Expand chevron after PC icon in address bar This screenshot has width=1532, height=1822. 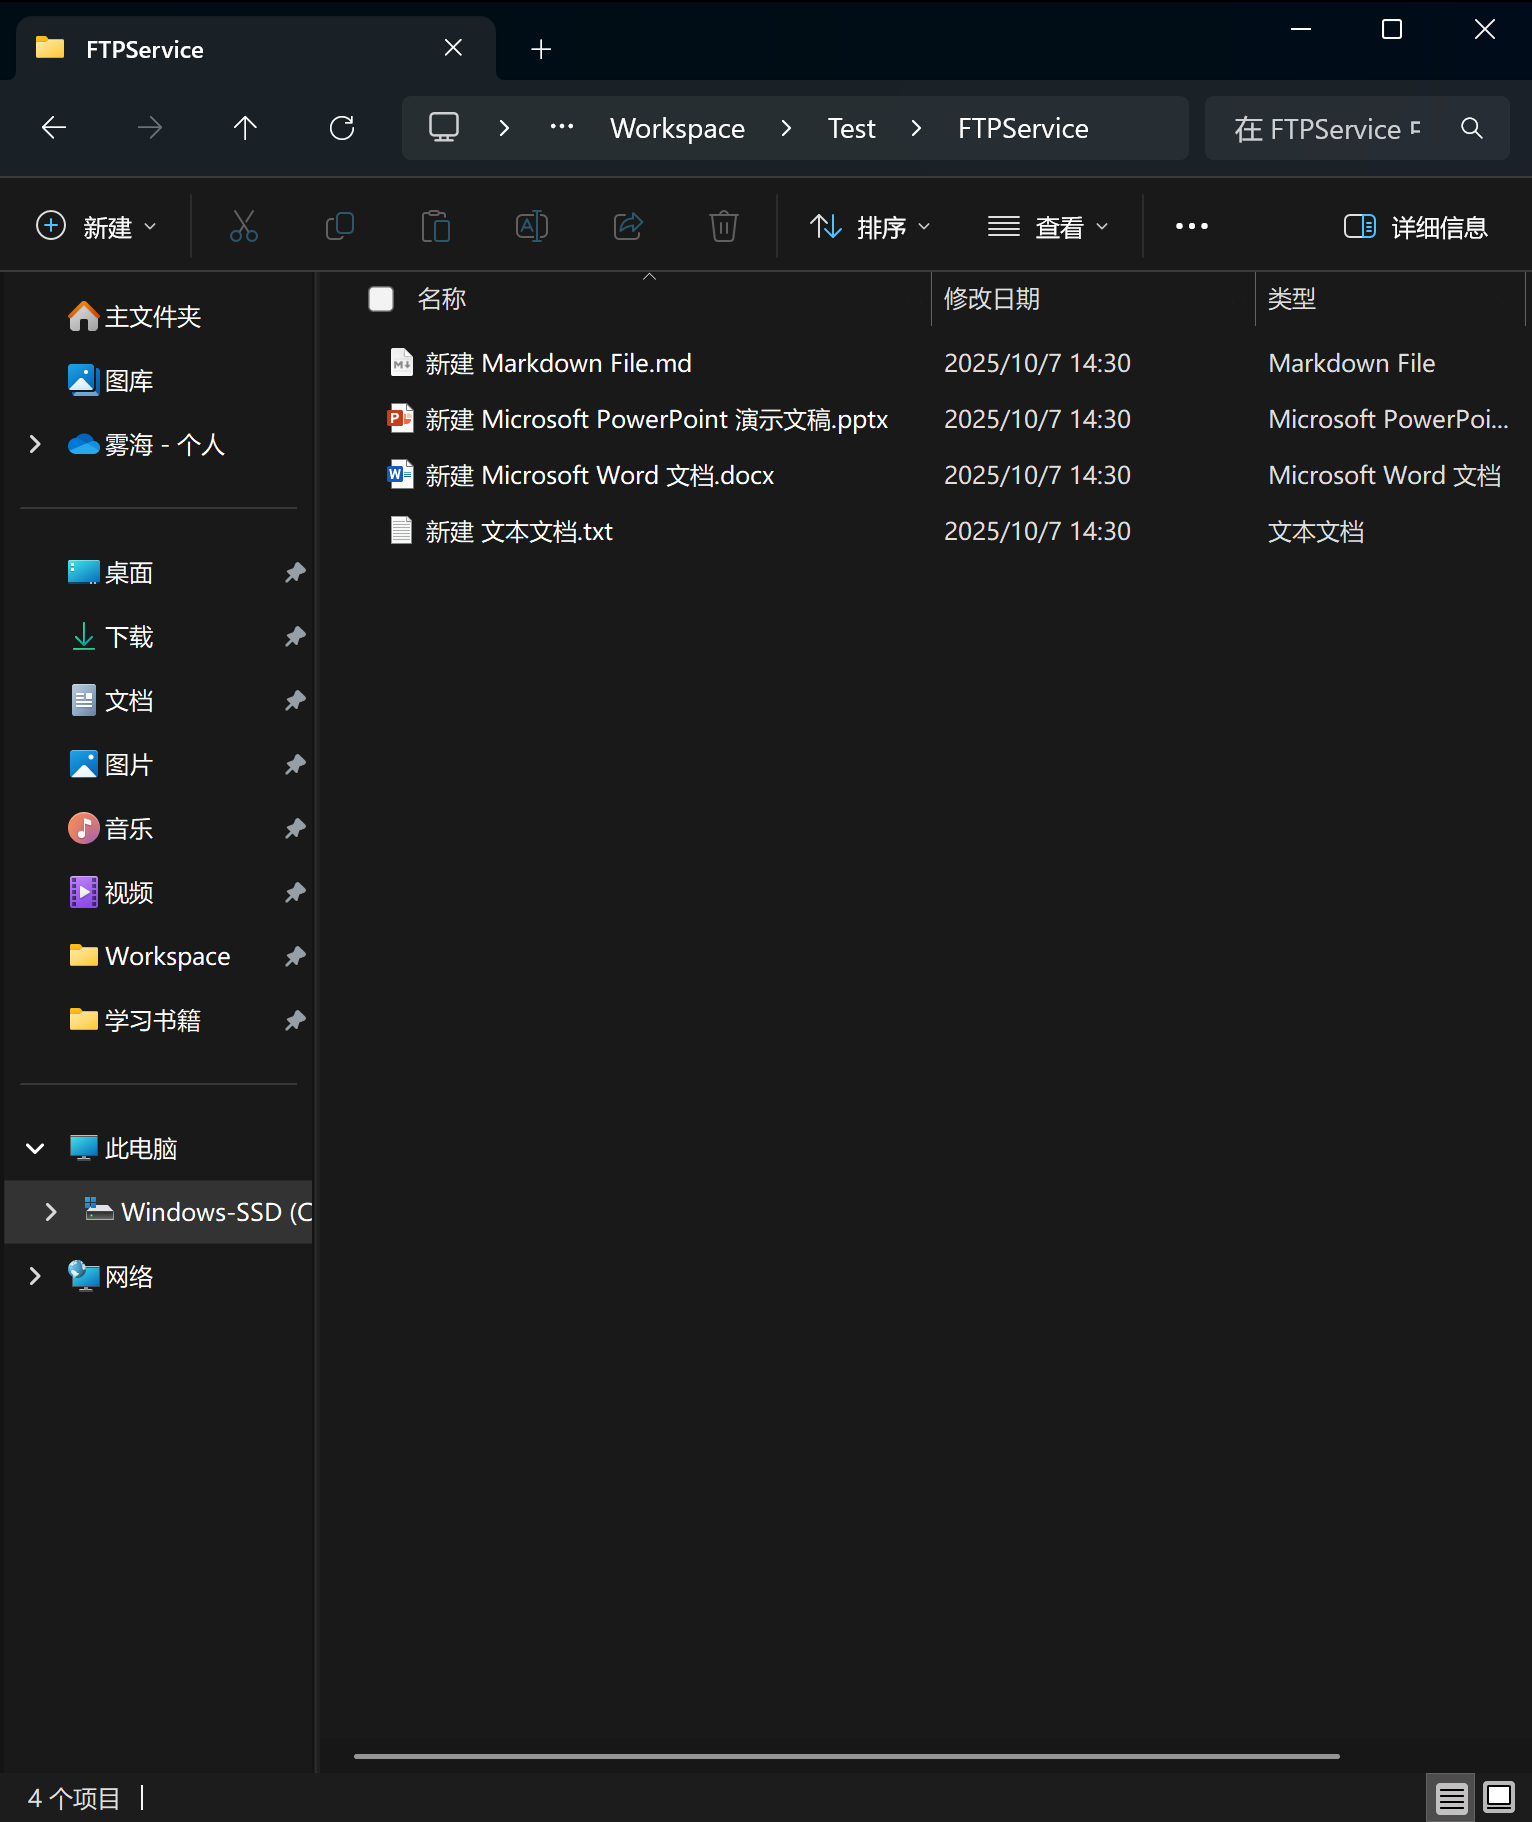(504, 128)
